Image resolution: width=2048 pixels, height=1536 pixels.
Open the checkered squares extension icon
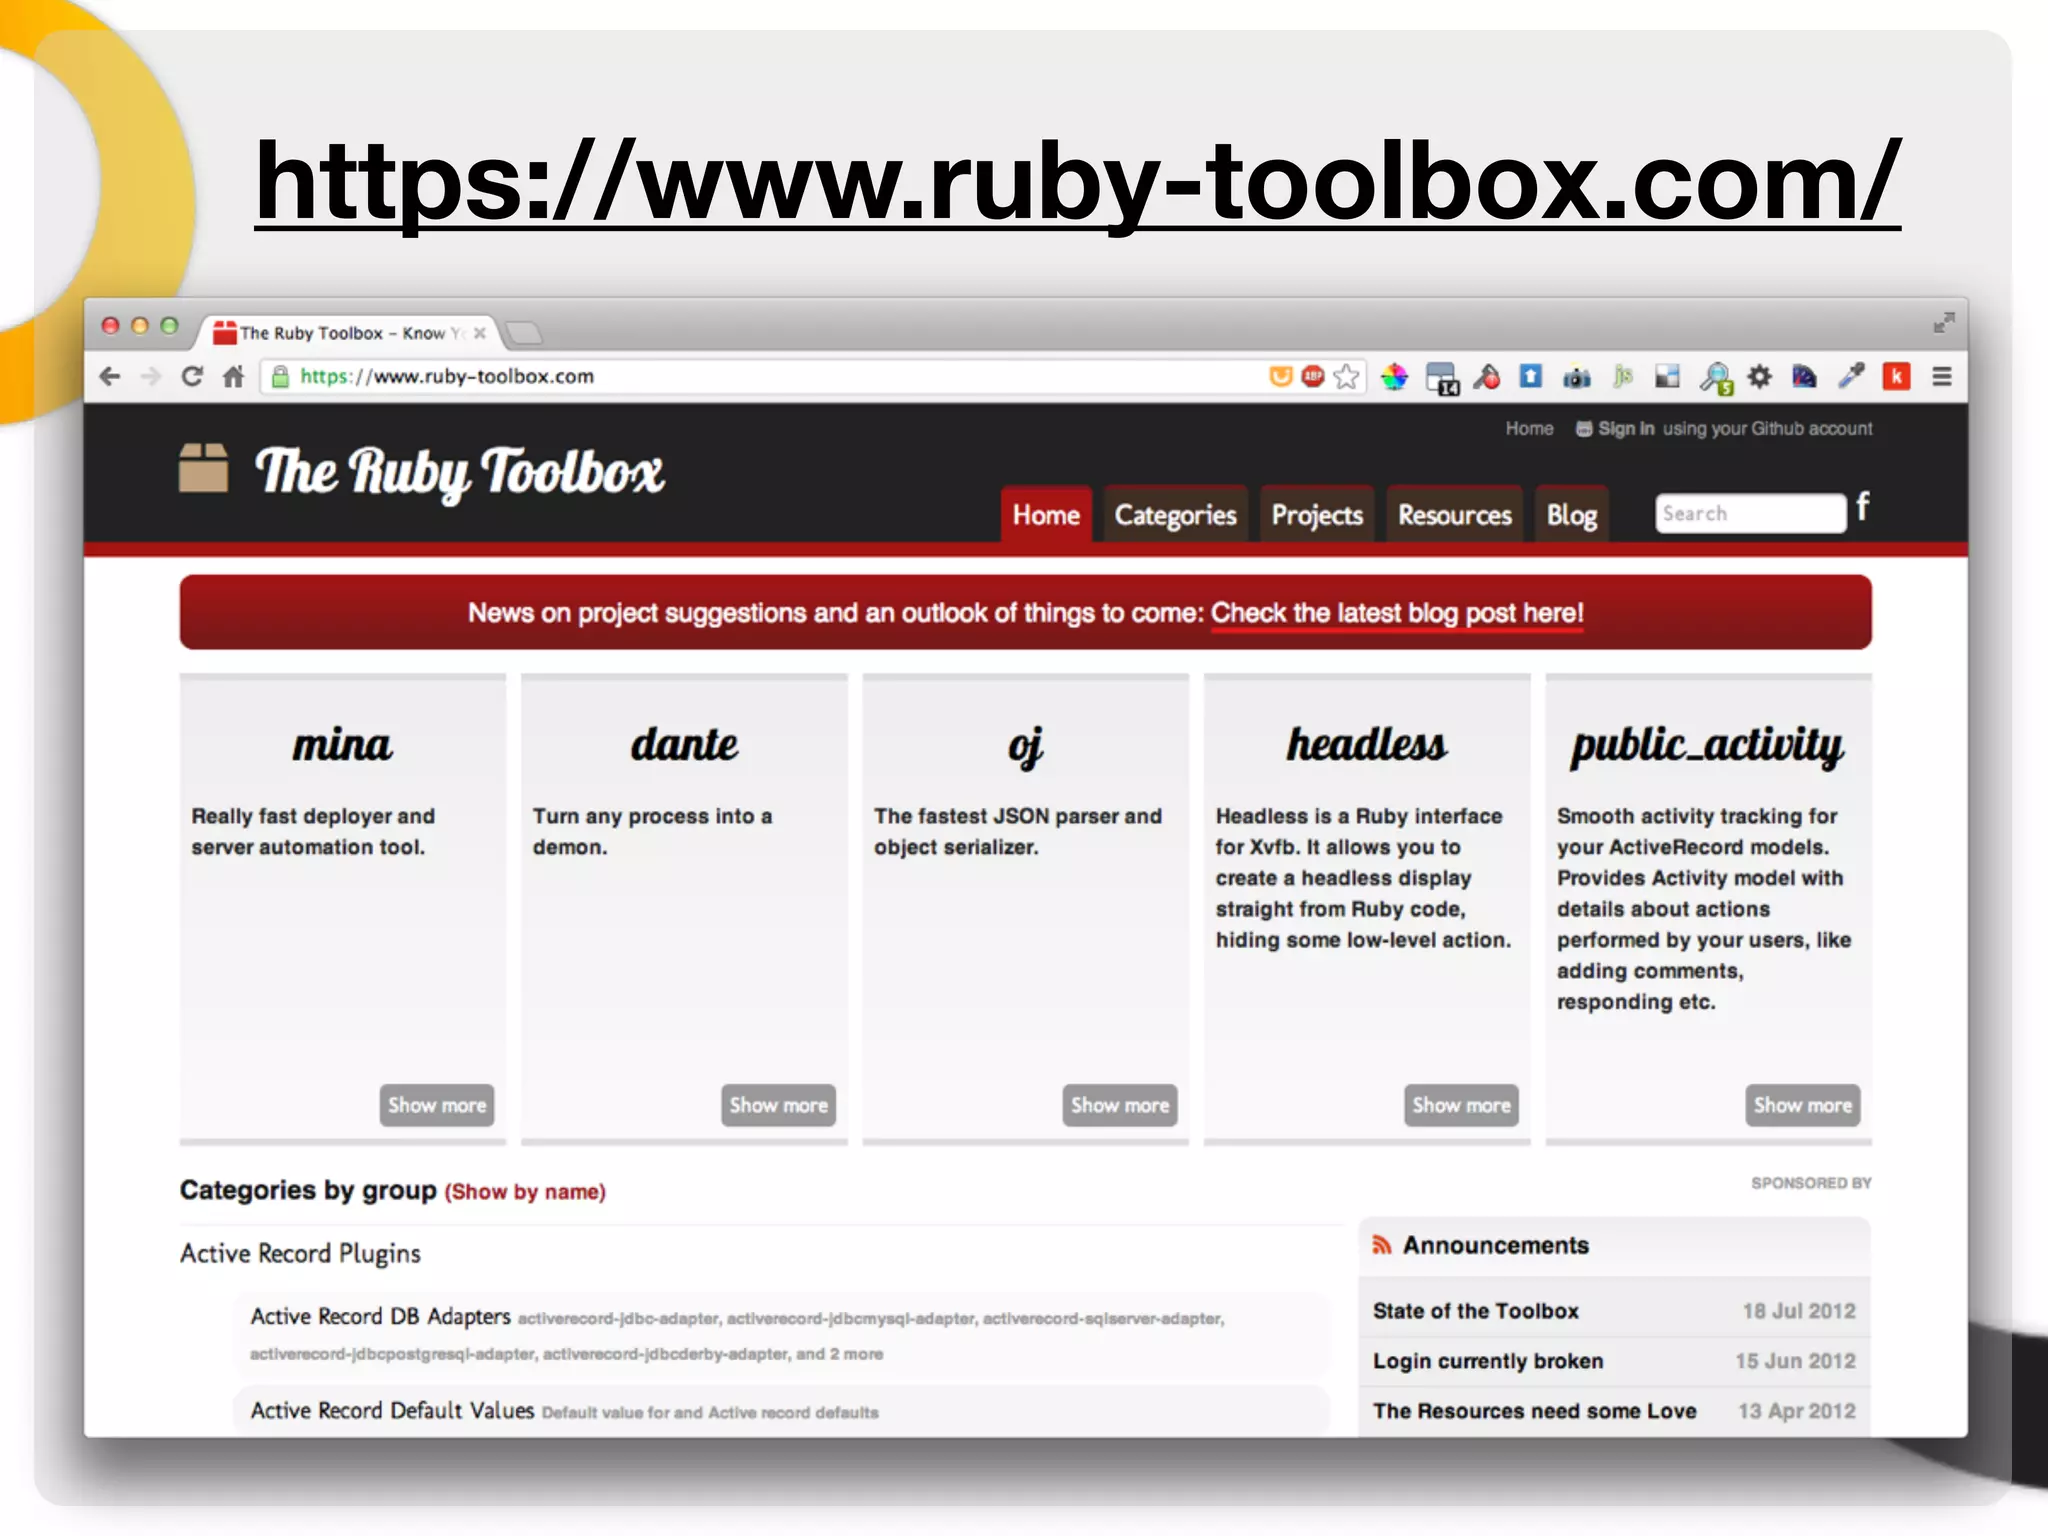[1667, 376]
